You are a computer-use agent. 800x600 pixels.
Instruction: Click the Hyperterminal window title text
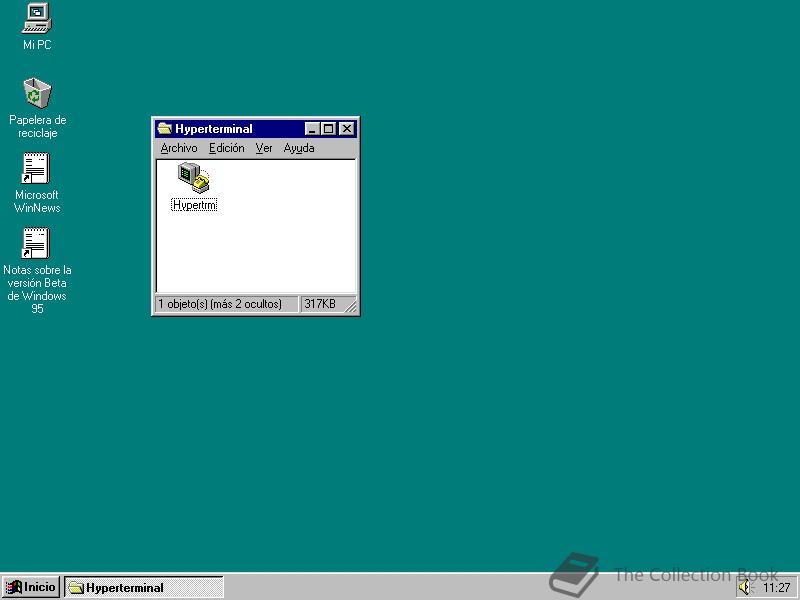click(214, 129)
